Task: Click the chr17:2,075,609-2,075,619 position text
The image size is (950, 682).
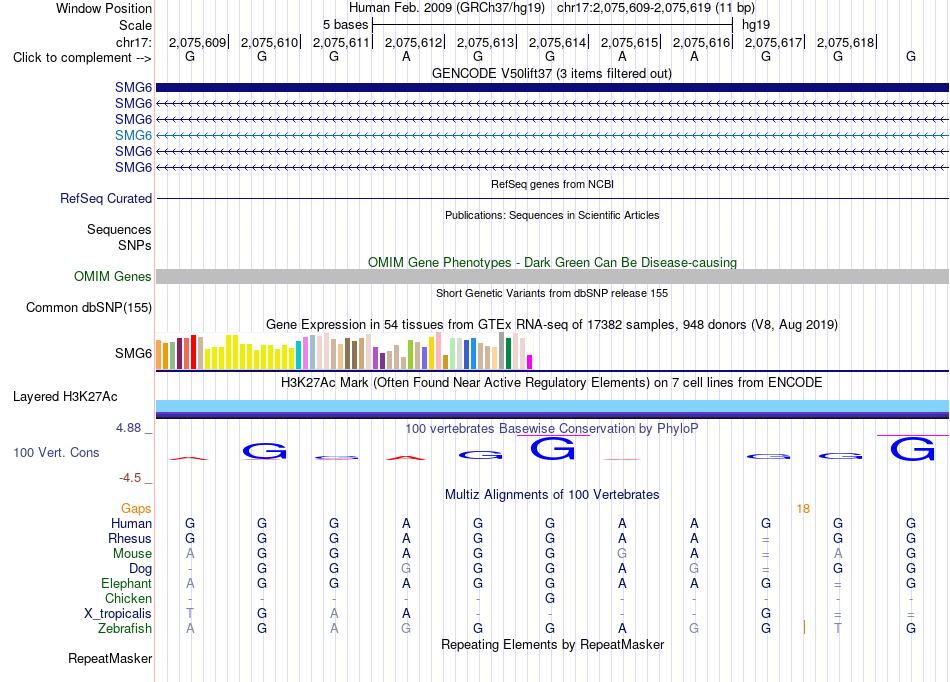Action: (656, 8)
